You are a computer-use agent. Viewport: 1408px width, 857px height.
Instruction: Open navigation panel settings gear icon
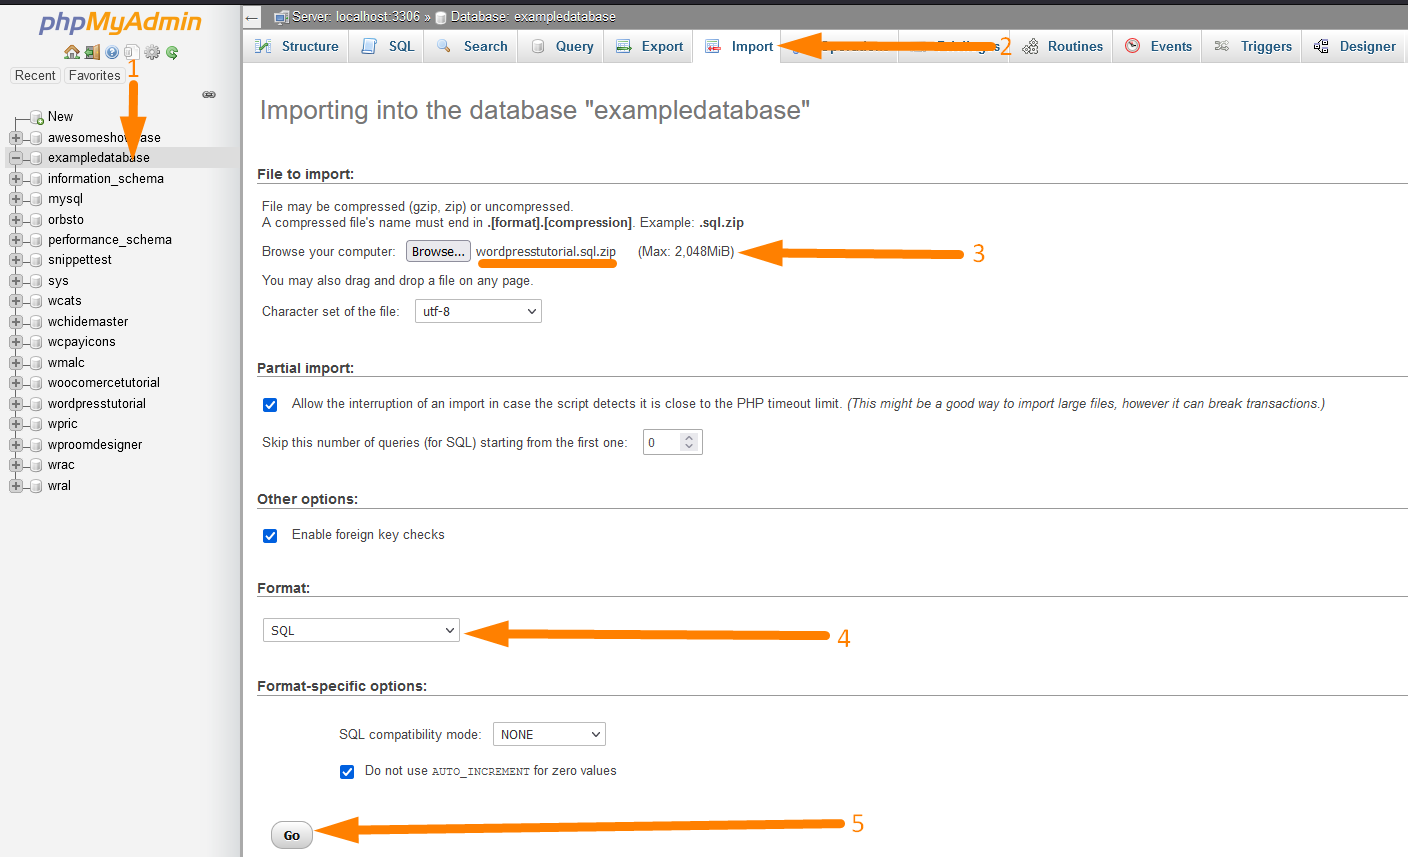(x=152, y=52)
